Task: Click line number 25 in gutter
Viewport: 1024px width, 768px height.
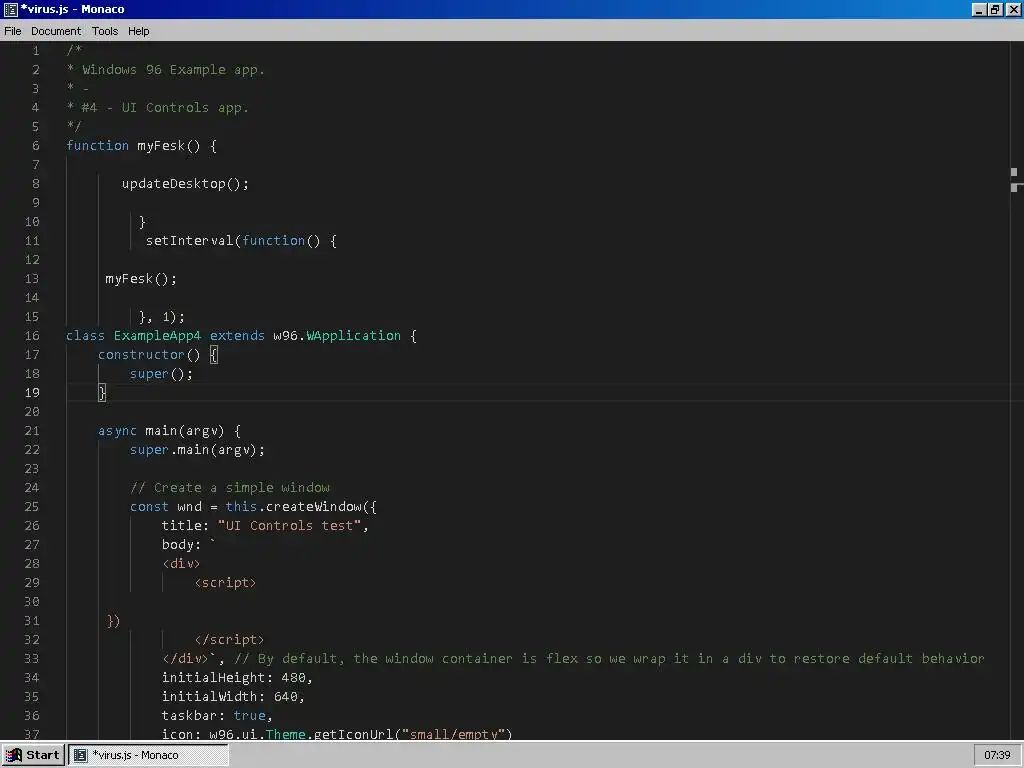Action: click(32, 507)
